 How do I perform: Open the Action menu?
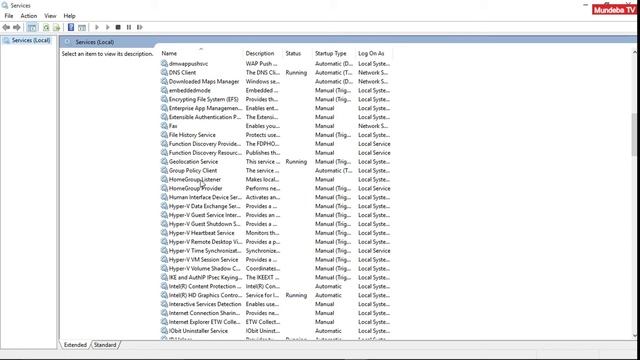(29, 16)
